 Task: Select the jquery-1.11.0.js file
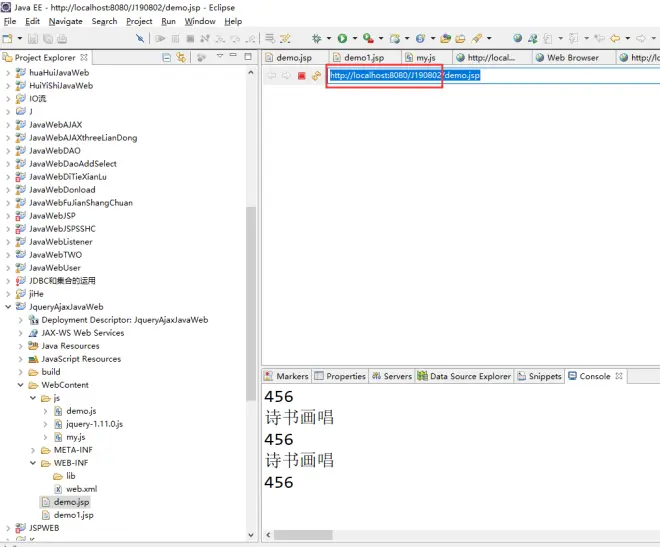tap(94, 424)
